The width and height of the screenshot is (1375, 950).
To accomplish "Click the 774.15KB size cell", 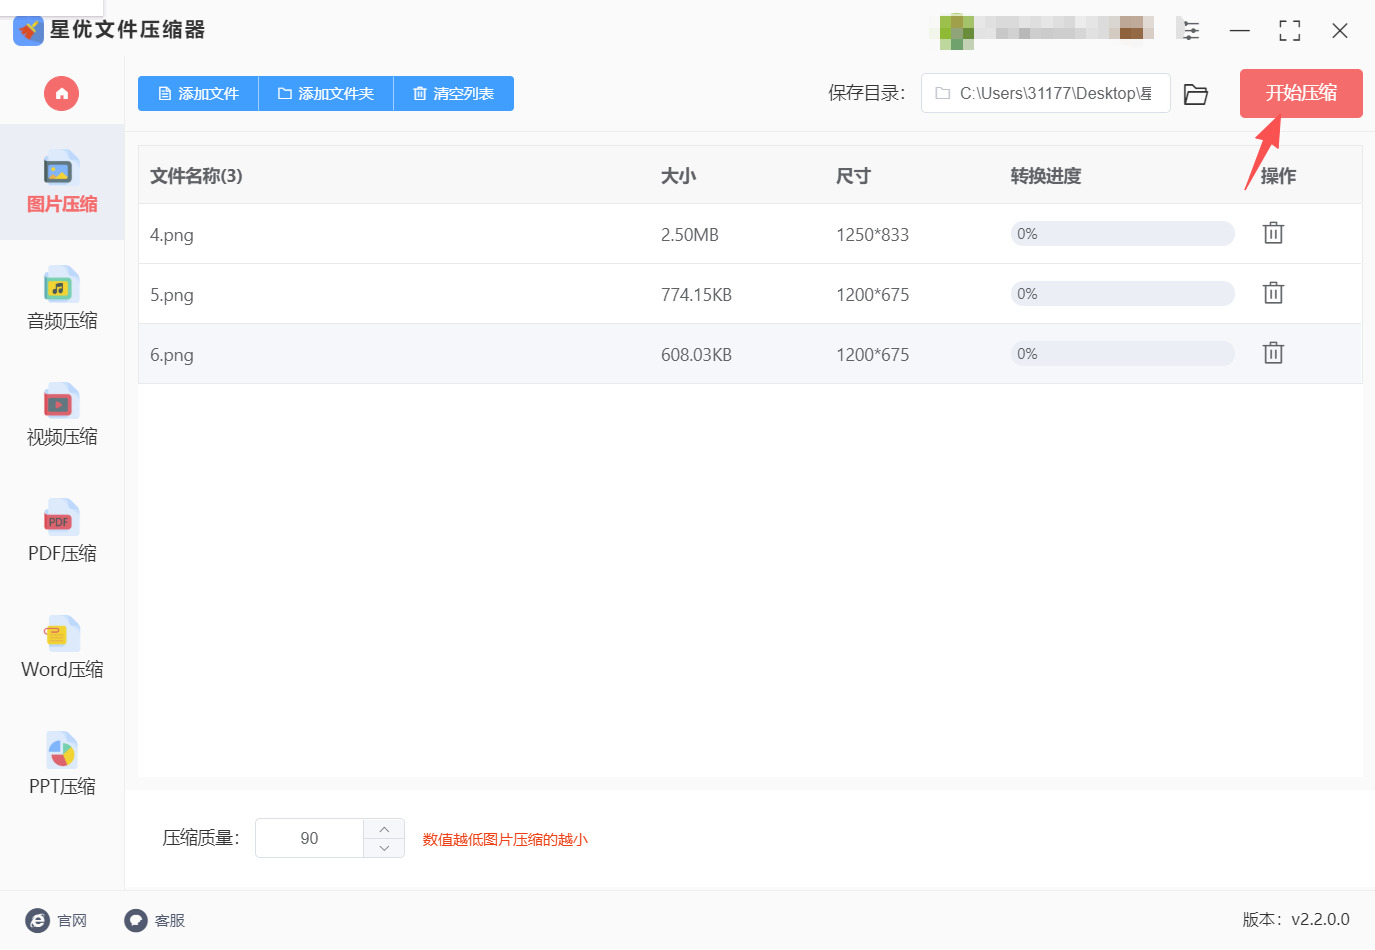I will [x=696, y=295].
